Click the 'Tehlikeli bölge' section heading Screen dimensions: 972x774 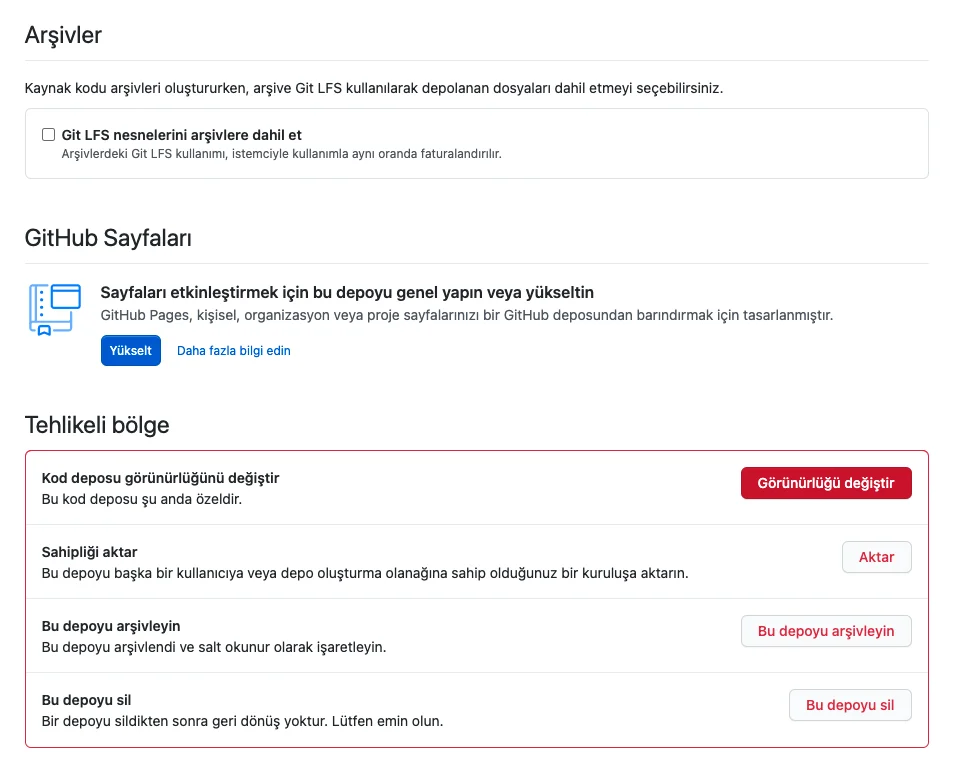pos(97,425)
